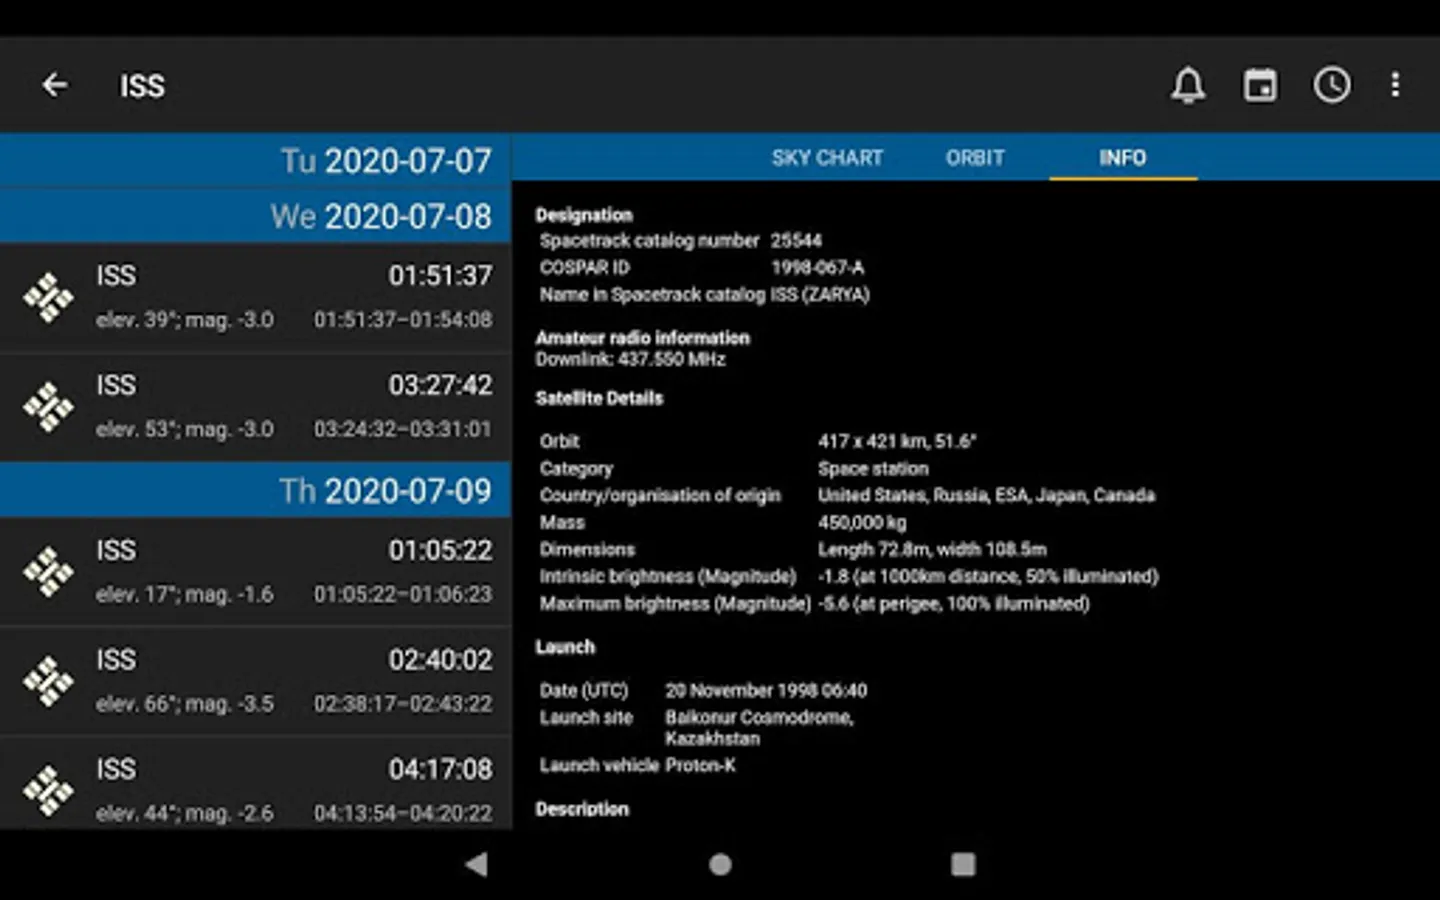Tap the ISS satellite icon at 03:27:42
The height and width of the screenshot is (900, 1440).
[x=48, y=407]
